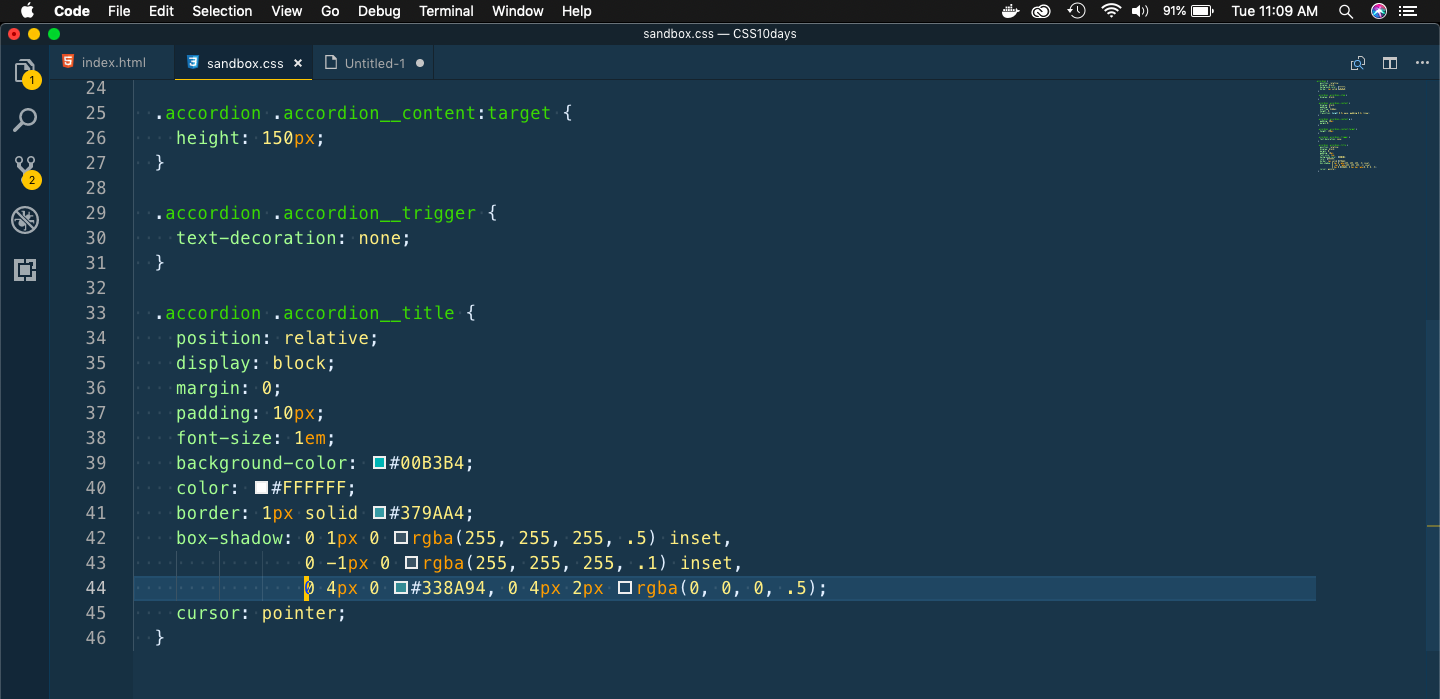Click the minimap code preview

1345,125
